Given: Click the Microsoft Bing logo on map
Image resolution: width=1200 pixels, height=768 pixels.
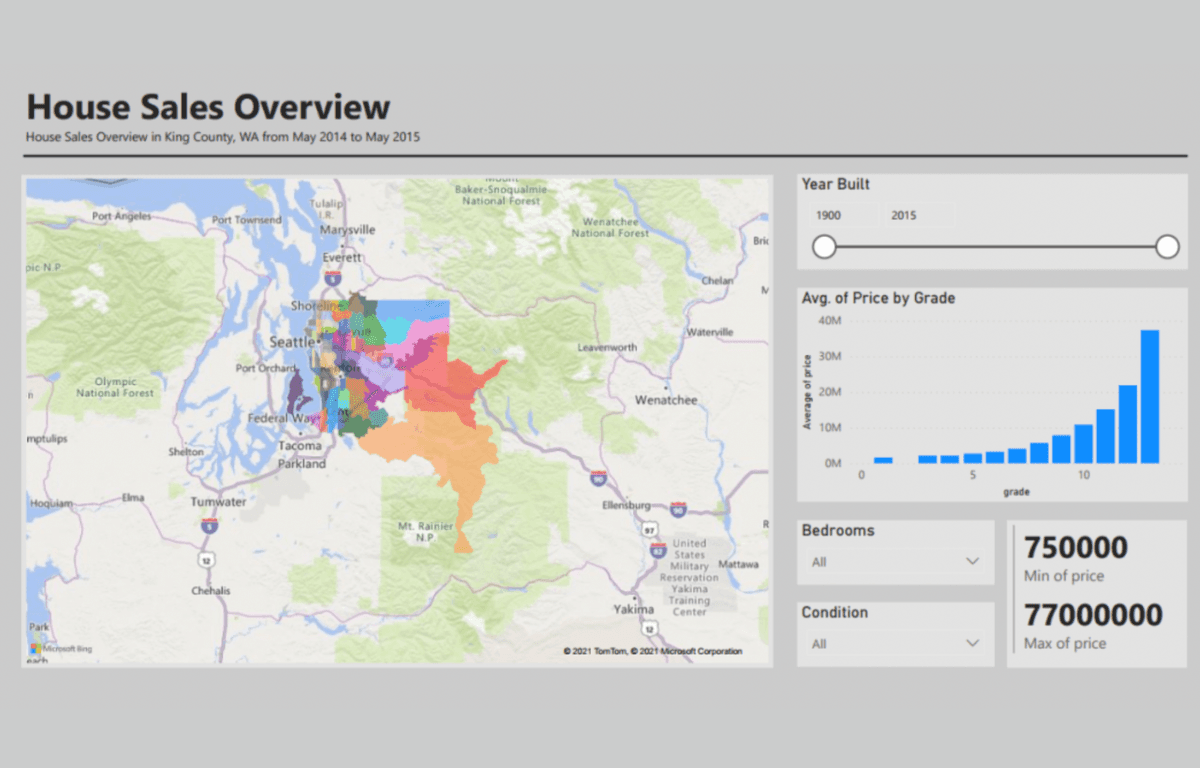Looking at the screenshot, I should 62,649.
